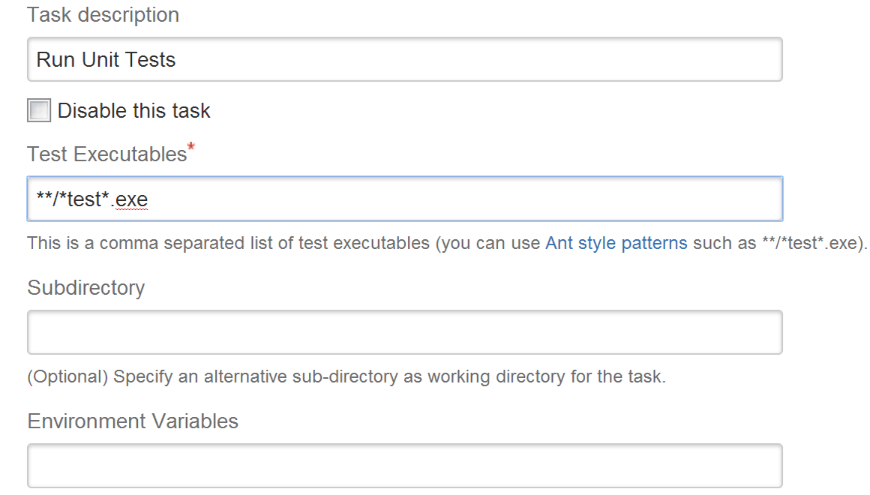Click the "Subdirectory" field label
The image size is (870, 495).
86,288
